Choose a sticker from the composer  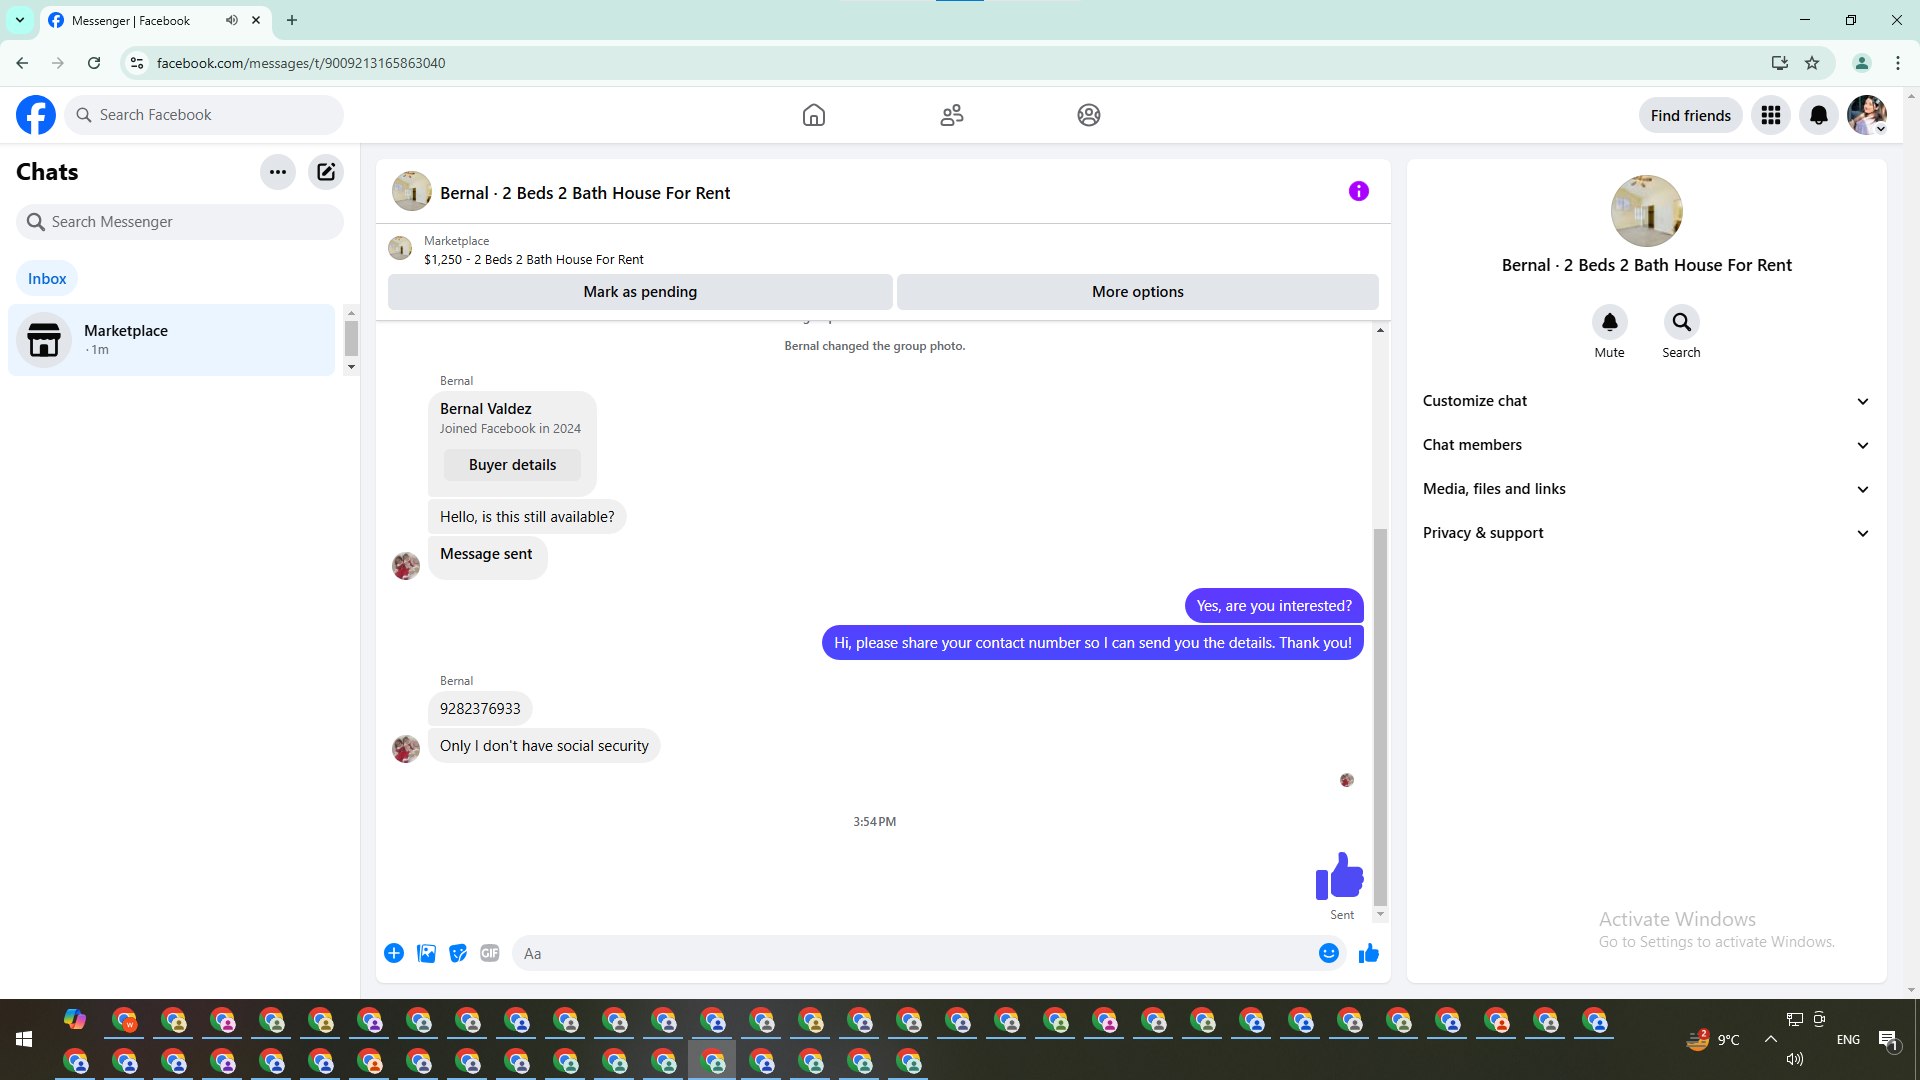point(458,953)
